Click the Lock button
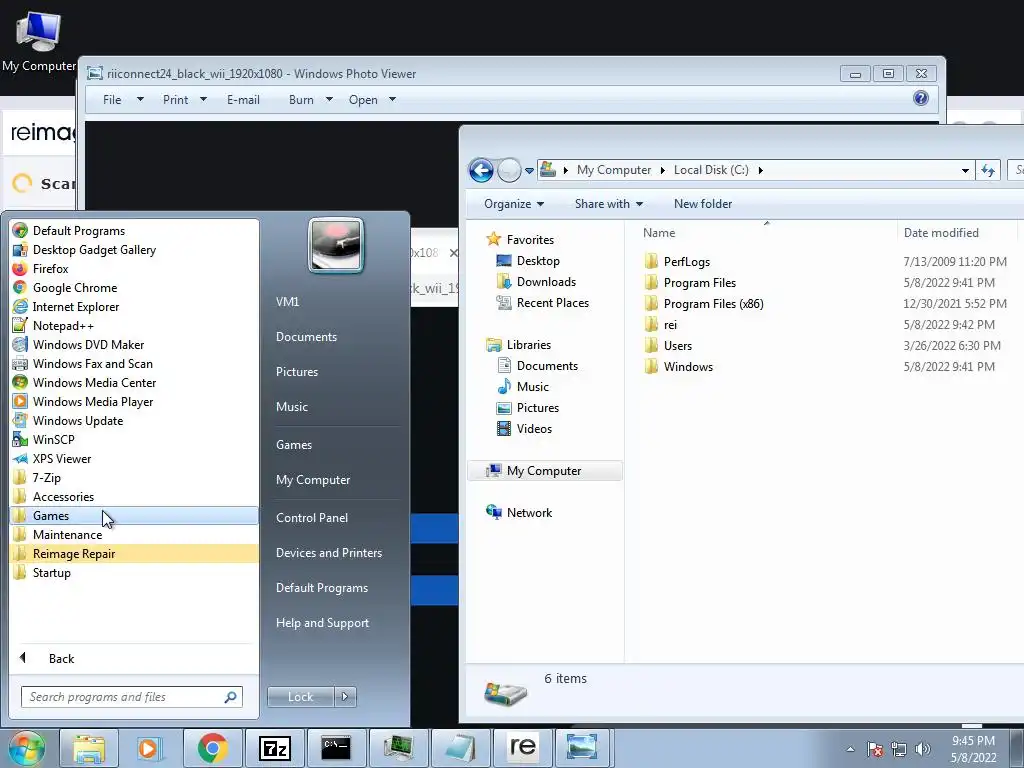Viewport: 1024px width, 768px height. click(x=300, y=697)
